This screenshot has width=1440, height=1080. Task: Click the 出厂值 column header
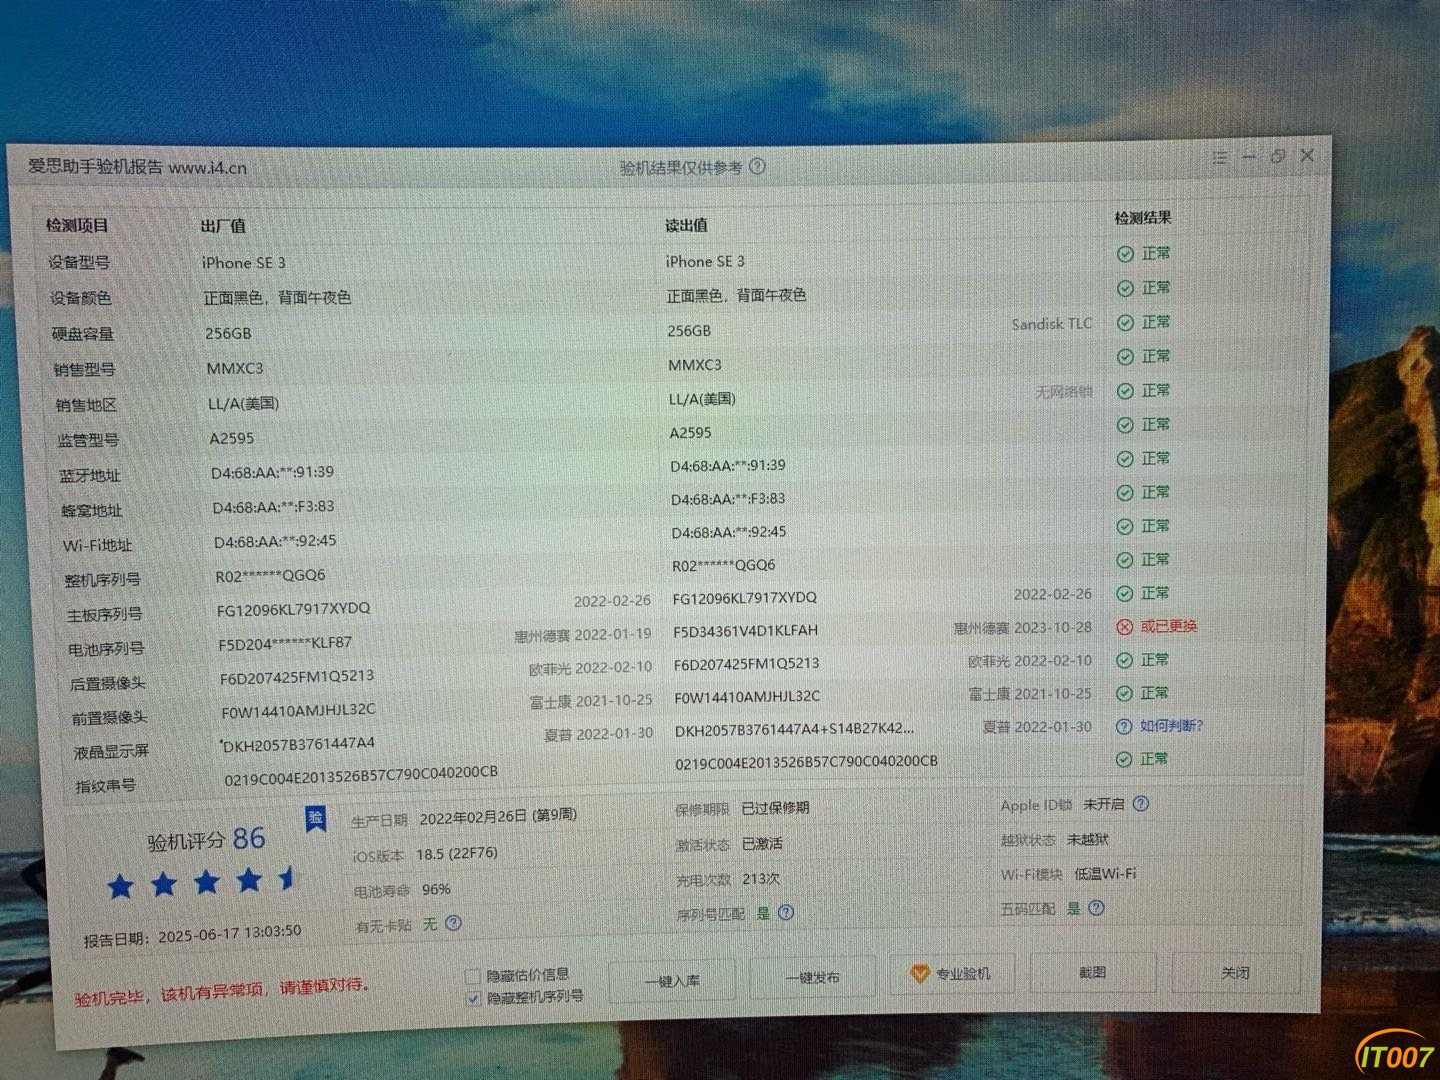pyautogui.click(x=223, y=226)
